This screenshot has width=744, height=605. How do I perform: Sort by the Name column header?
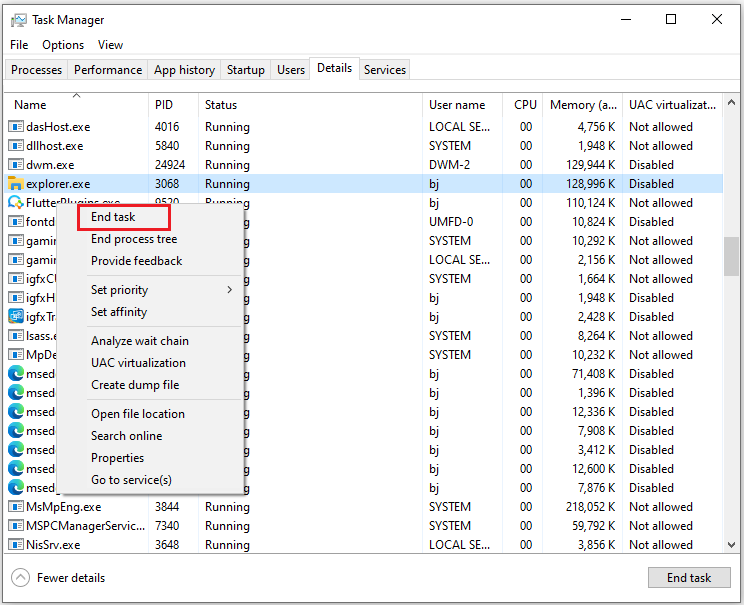[x=30, y=105]
